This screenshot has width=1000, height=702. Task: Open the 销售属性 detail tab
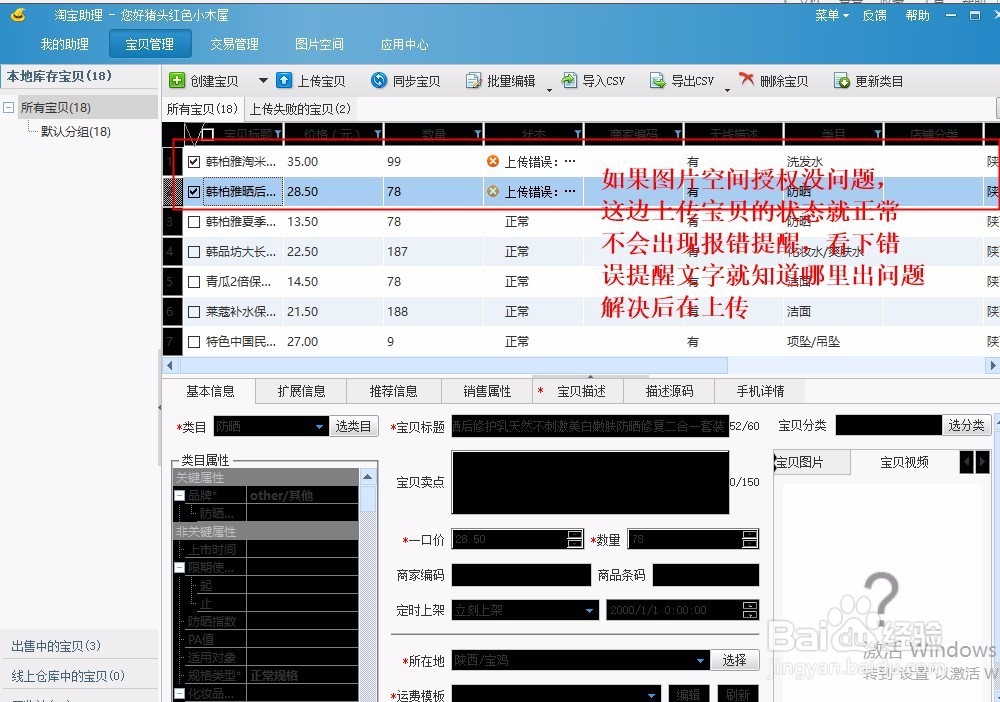[x=487, y=391]
